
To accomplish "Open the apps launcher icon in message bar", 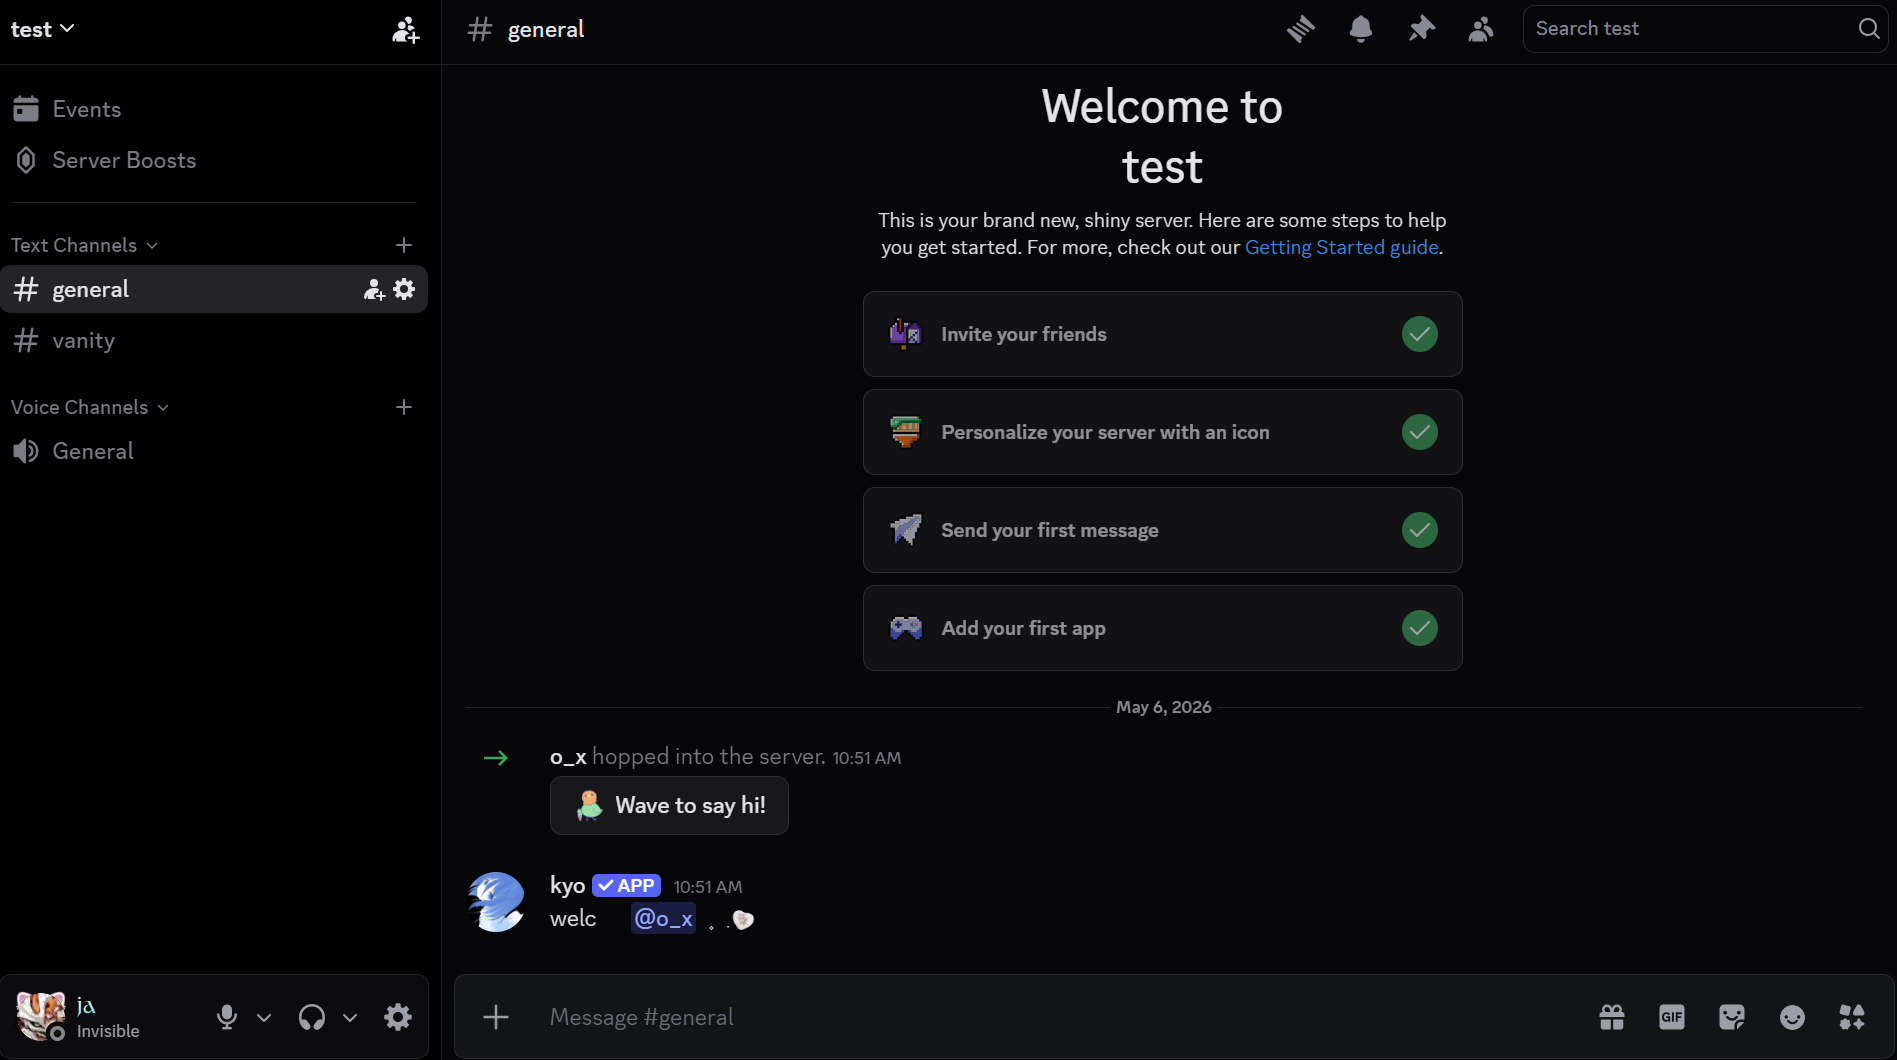I will pyautogui.click(x=1852, y=1017).
